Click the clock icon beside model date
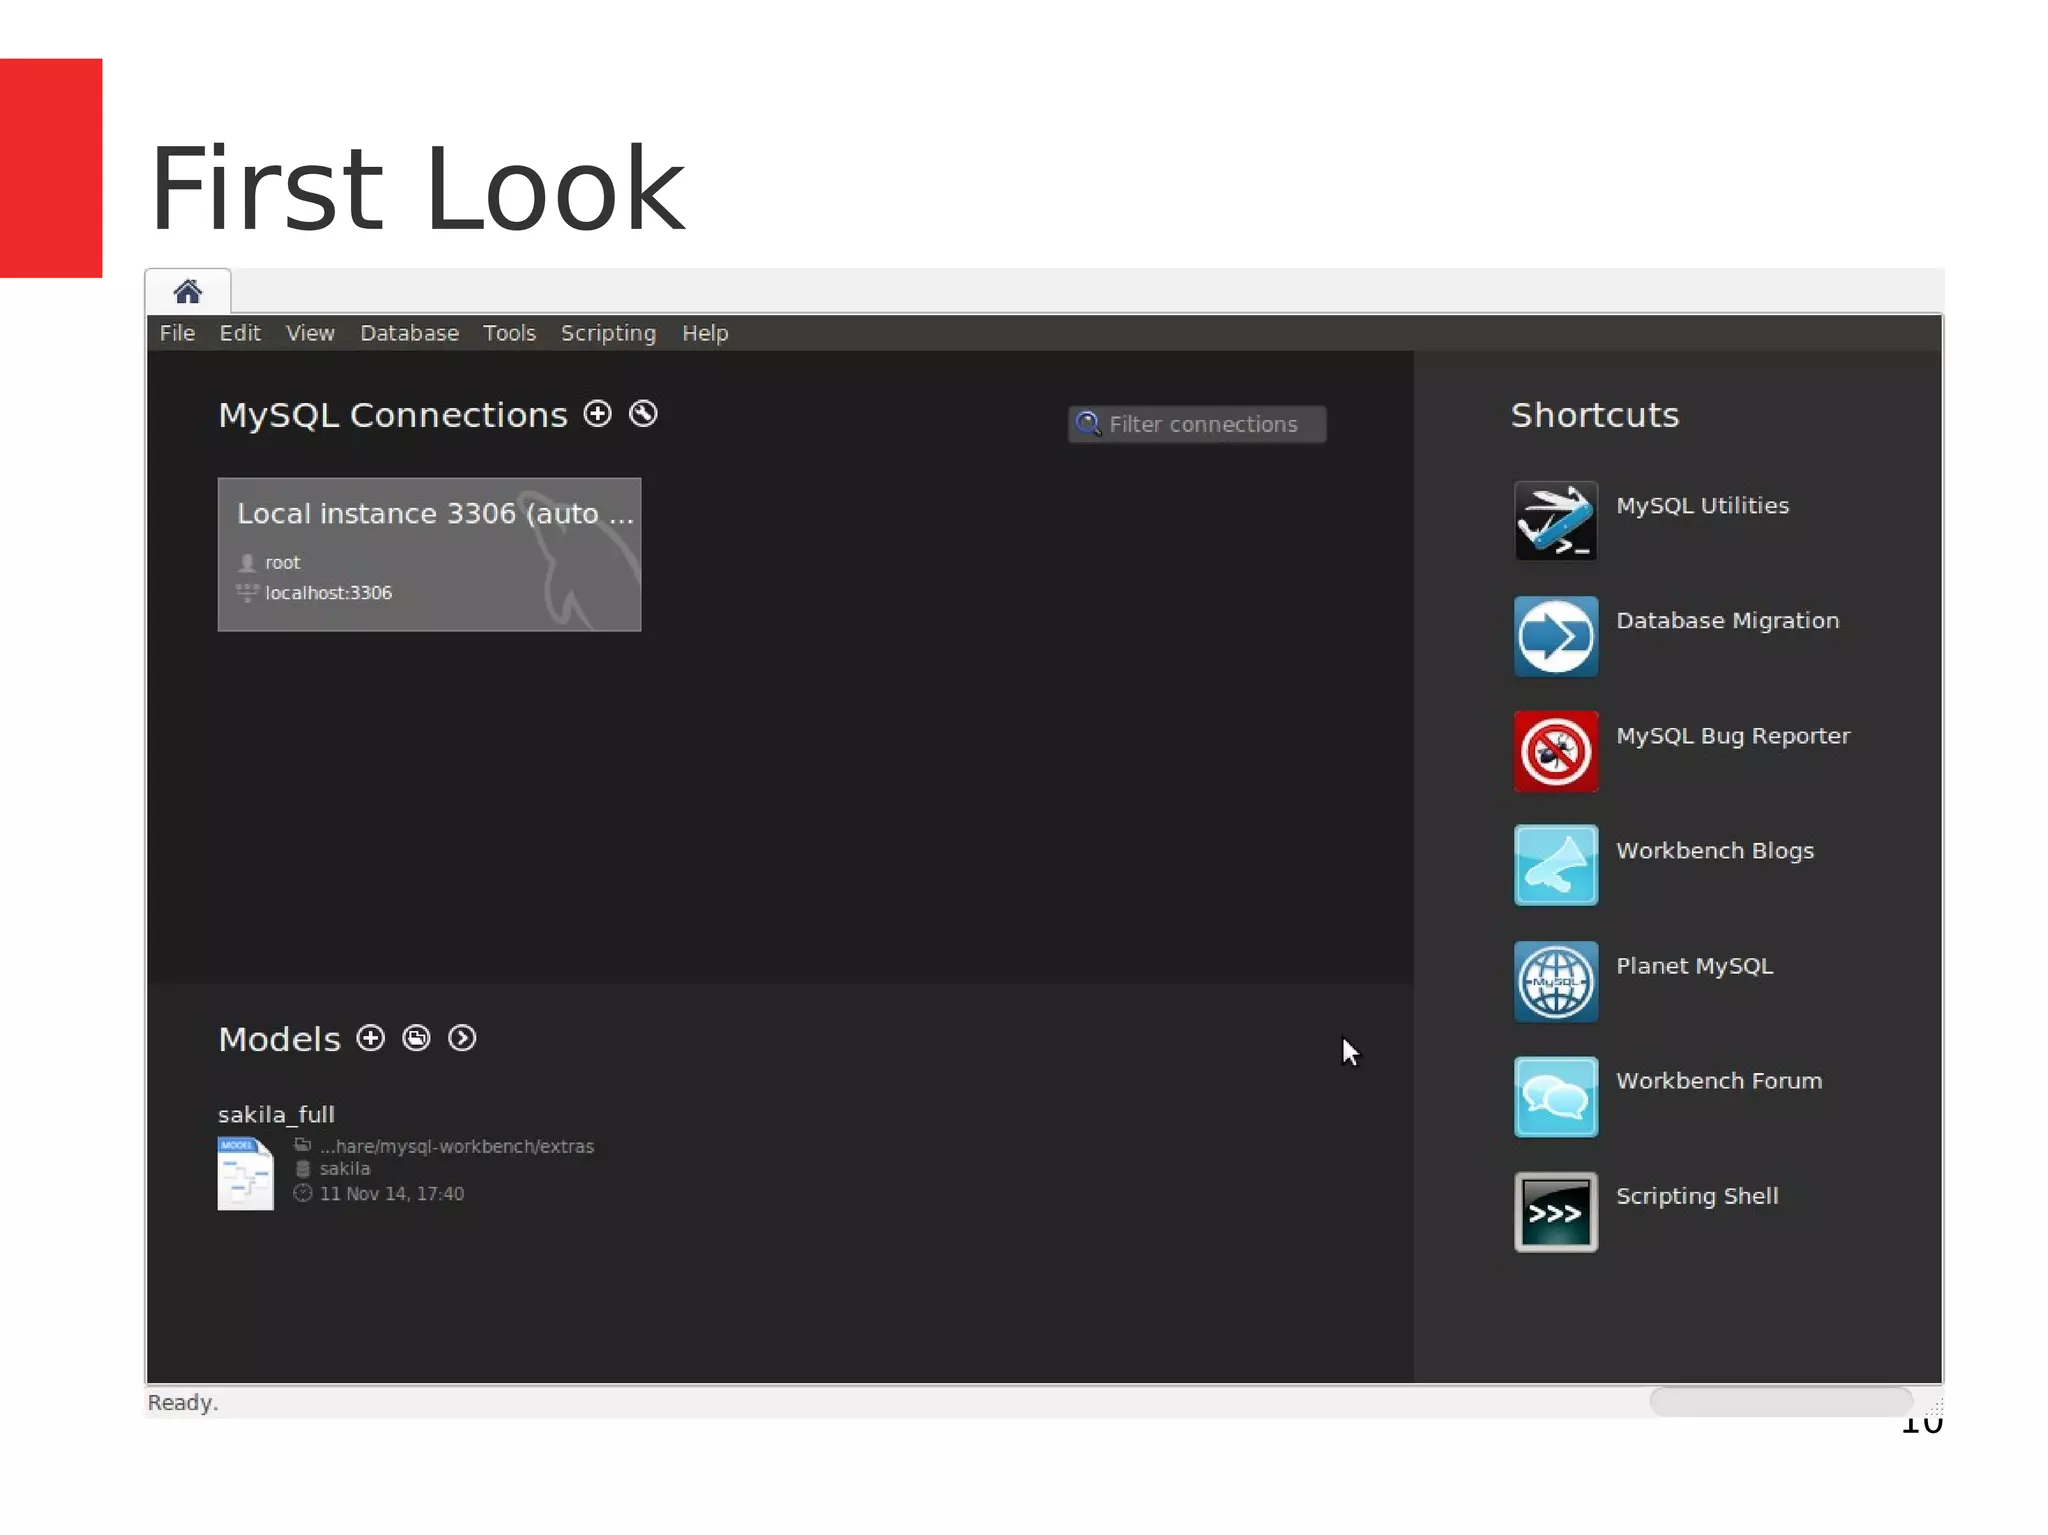Image resolution: width=2048 pixels, height=1535 pixels. tap(303, 1193)
